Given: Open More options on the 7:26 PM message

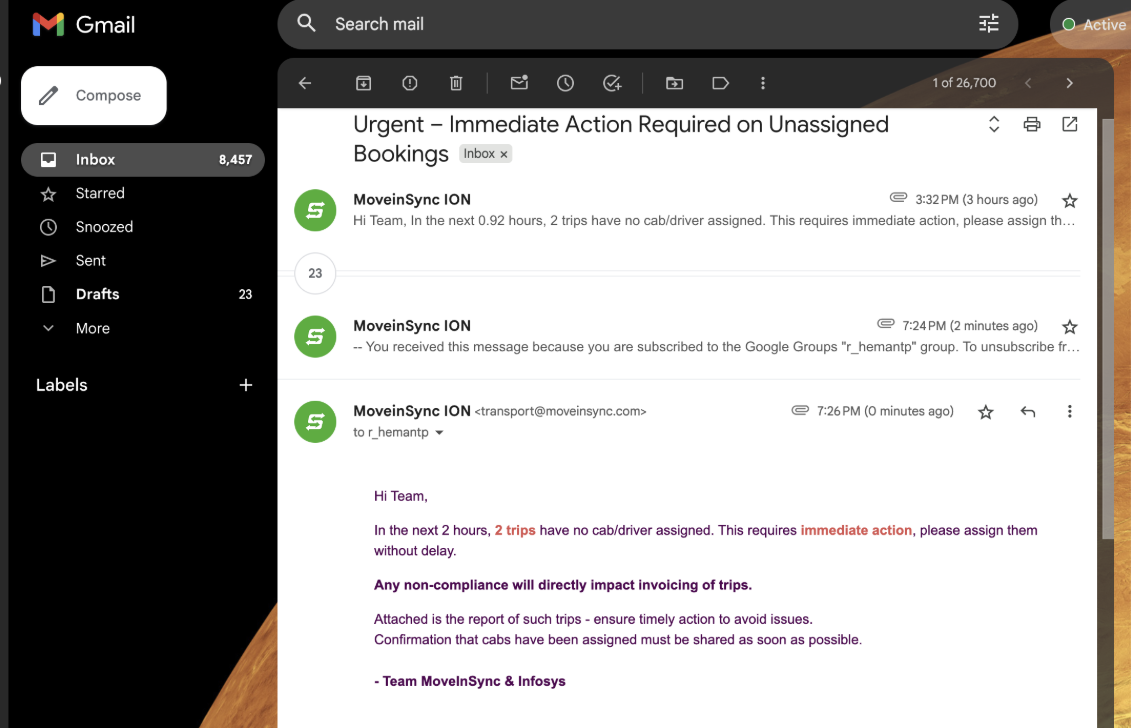Looking at the screenshot, I should tap(1070, 411).
